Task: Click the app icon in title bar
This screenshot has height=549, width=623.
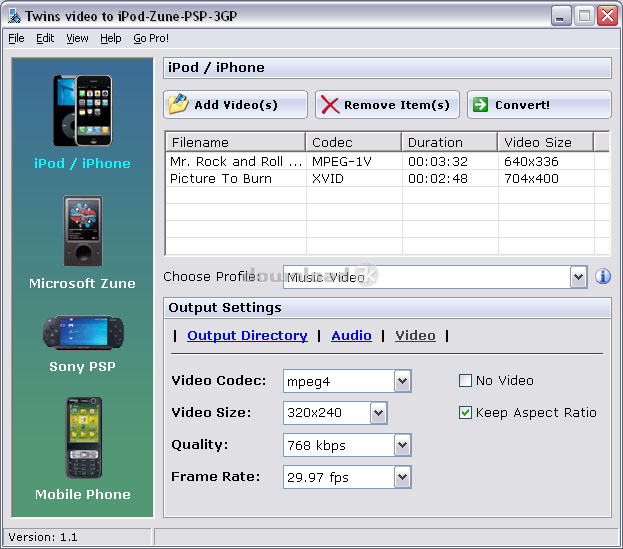Action: 15,16
